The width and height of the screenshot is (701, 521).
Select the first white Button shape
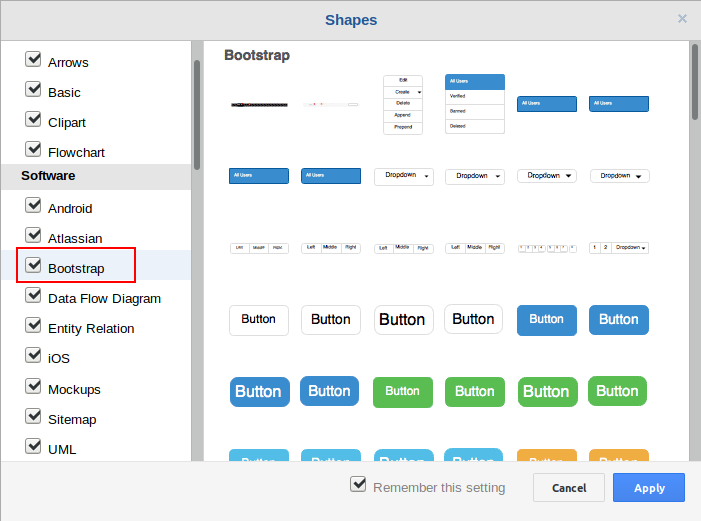pos(259,320)
